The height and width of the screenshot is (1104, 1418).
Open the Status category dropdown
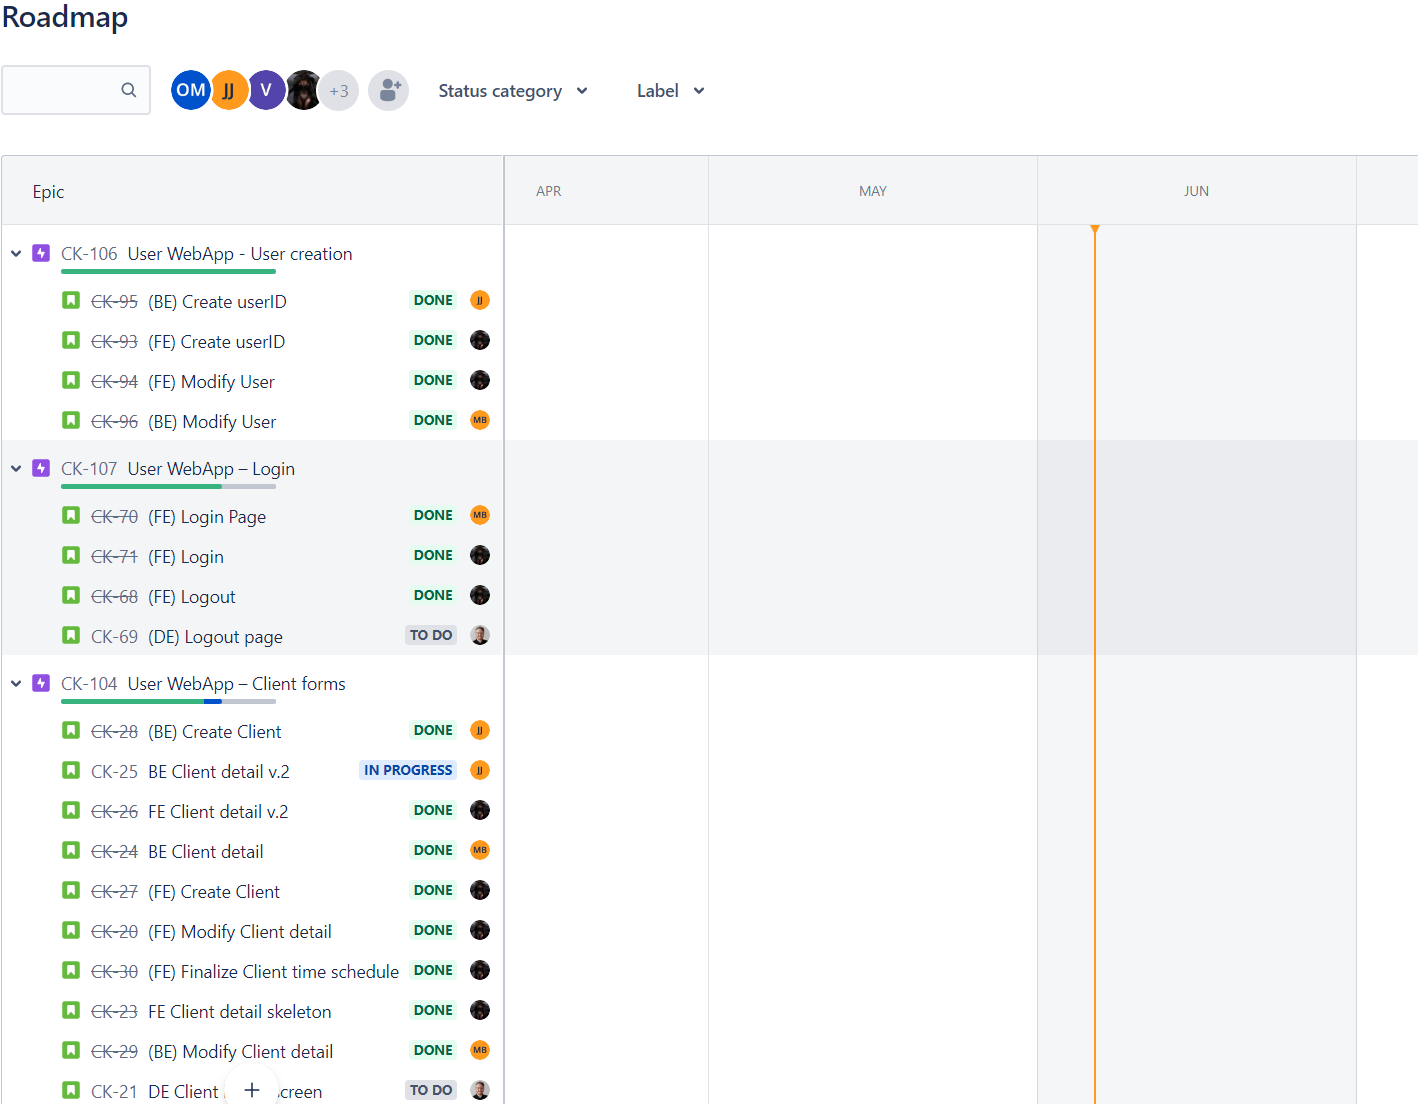point(513,91)
